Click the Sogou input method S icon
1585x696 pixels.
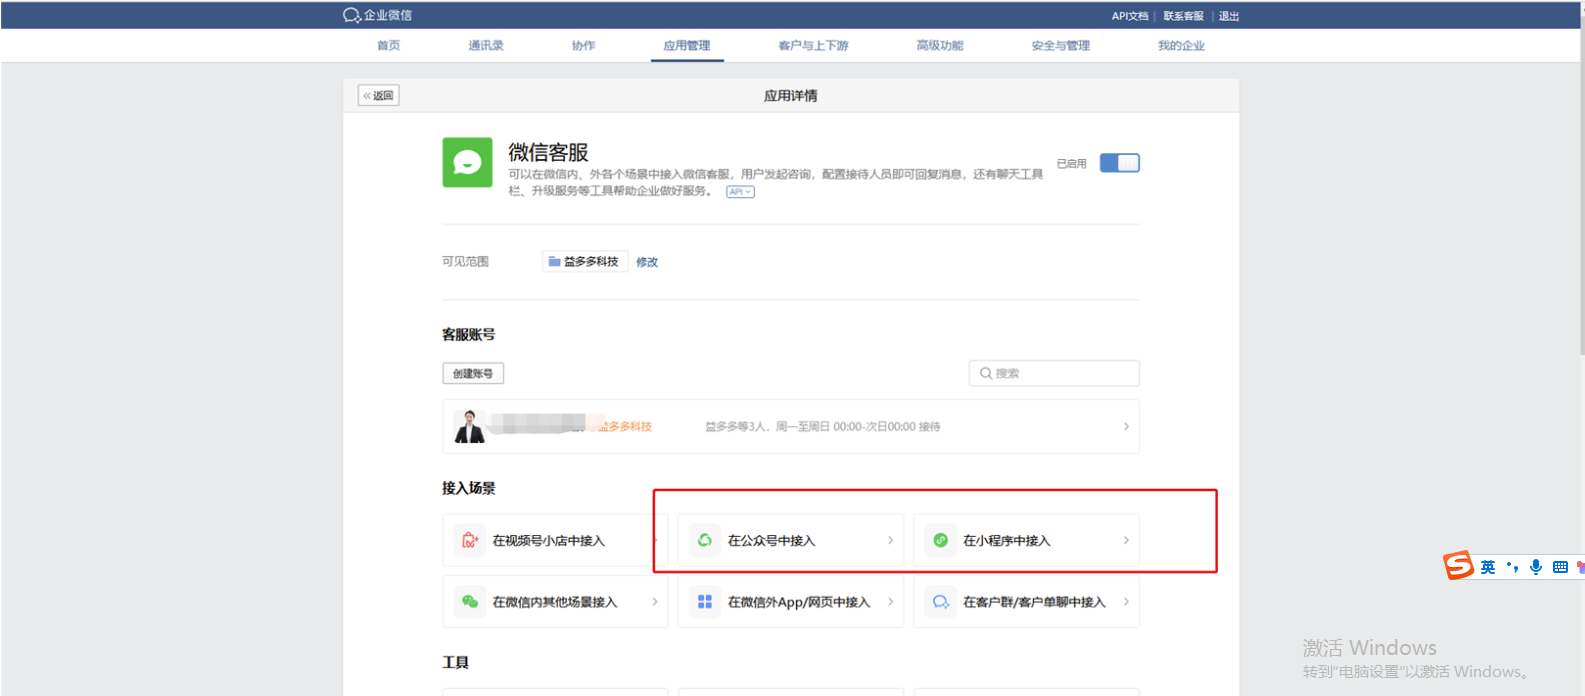tap(1458, 566)
